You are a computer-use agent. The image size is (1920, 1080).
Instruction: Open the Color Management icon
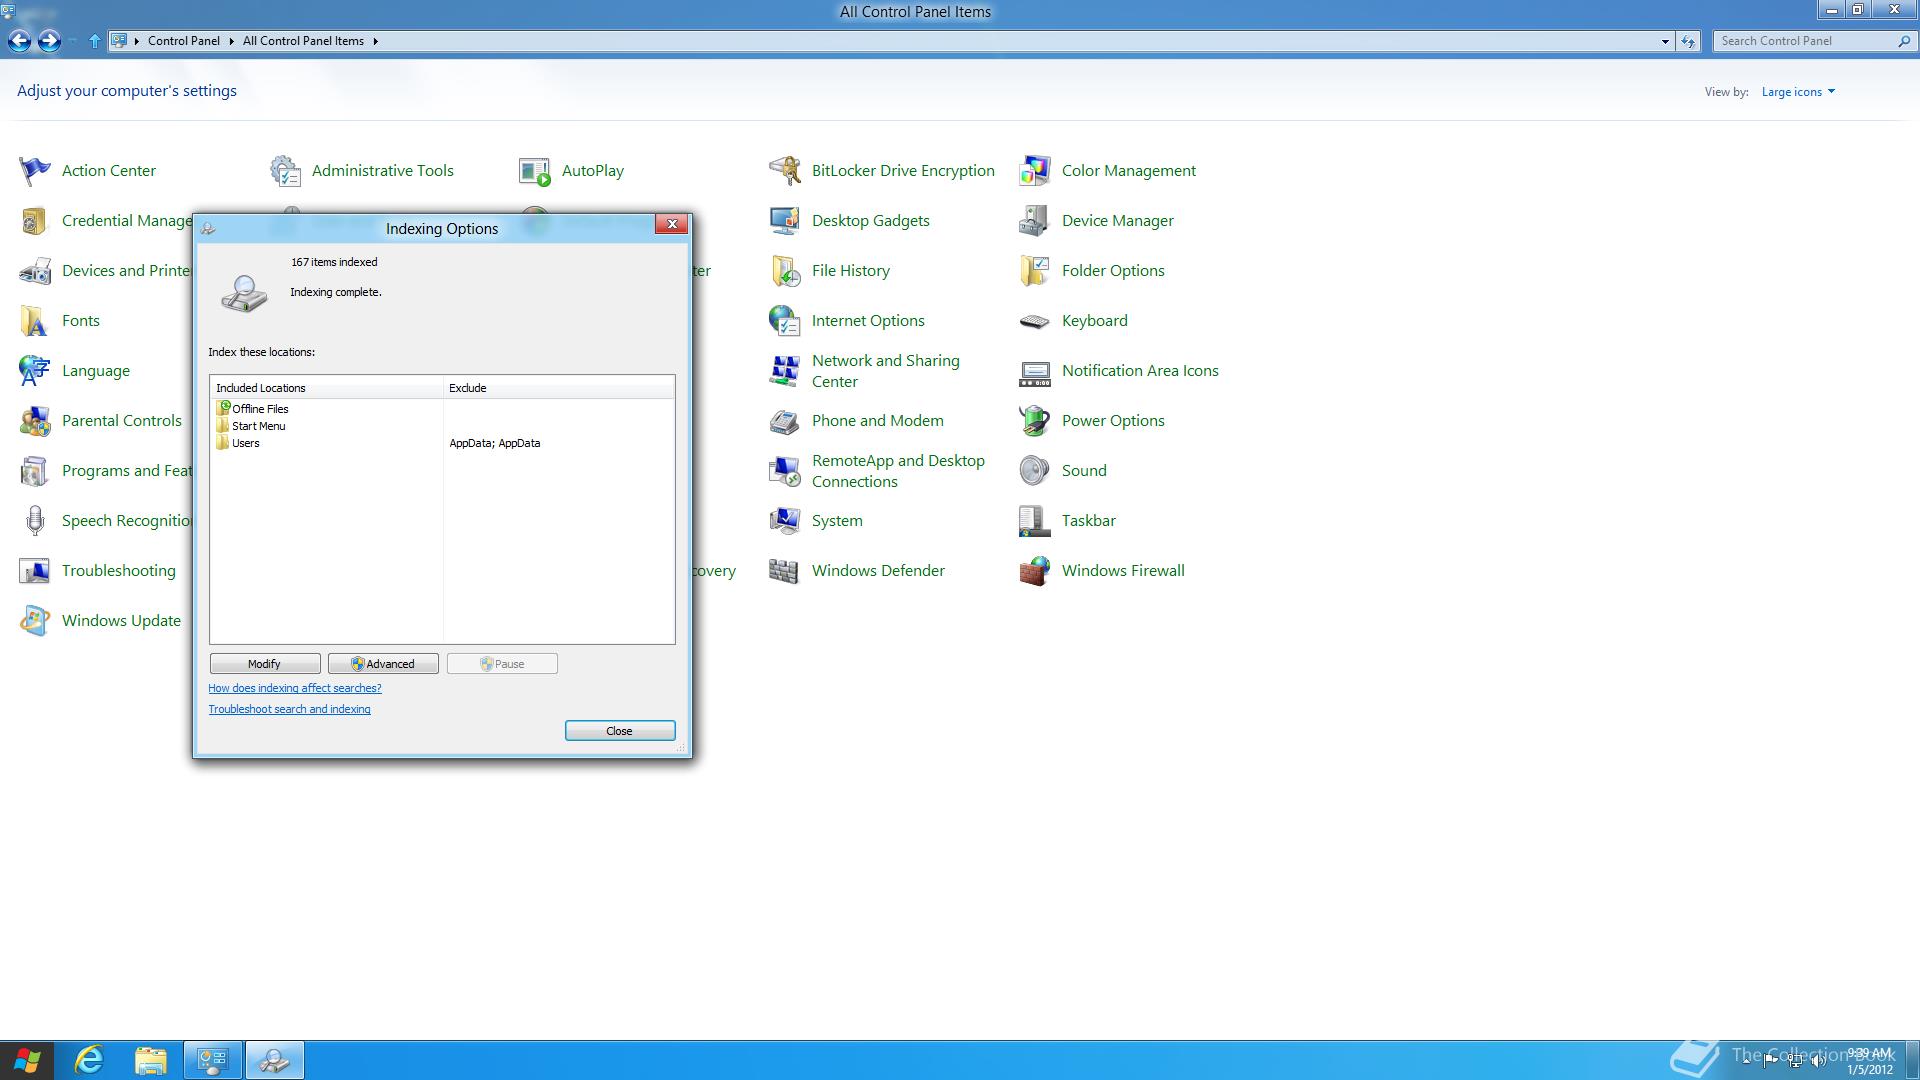[1035, 171]
